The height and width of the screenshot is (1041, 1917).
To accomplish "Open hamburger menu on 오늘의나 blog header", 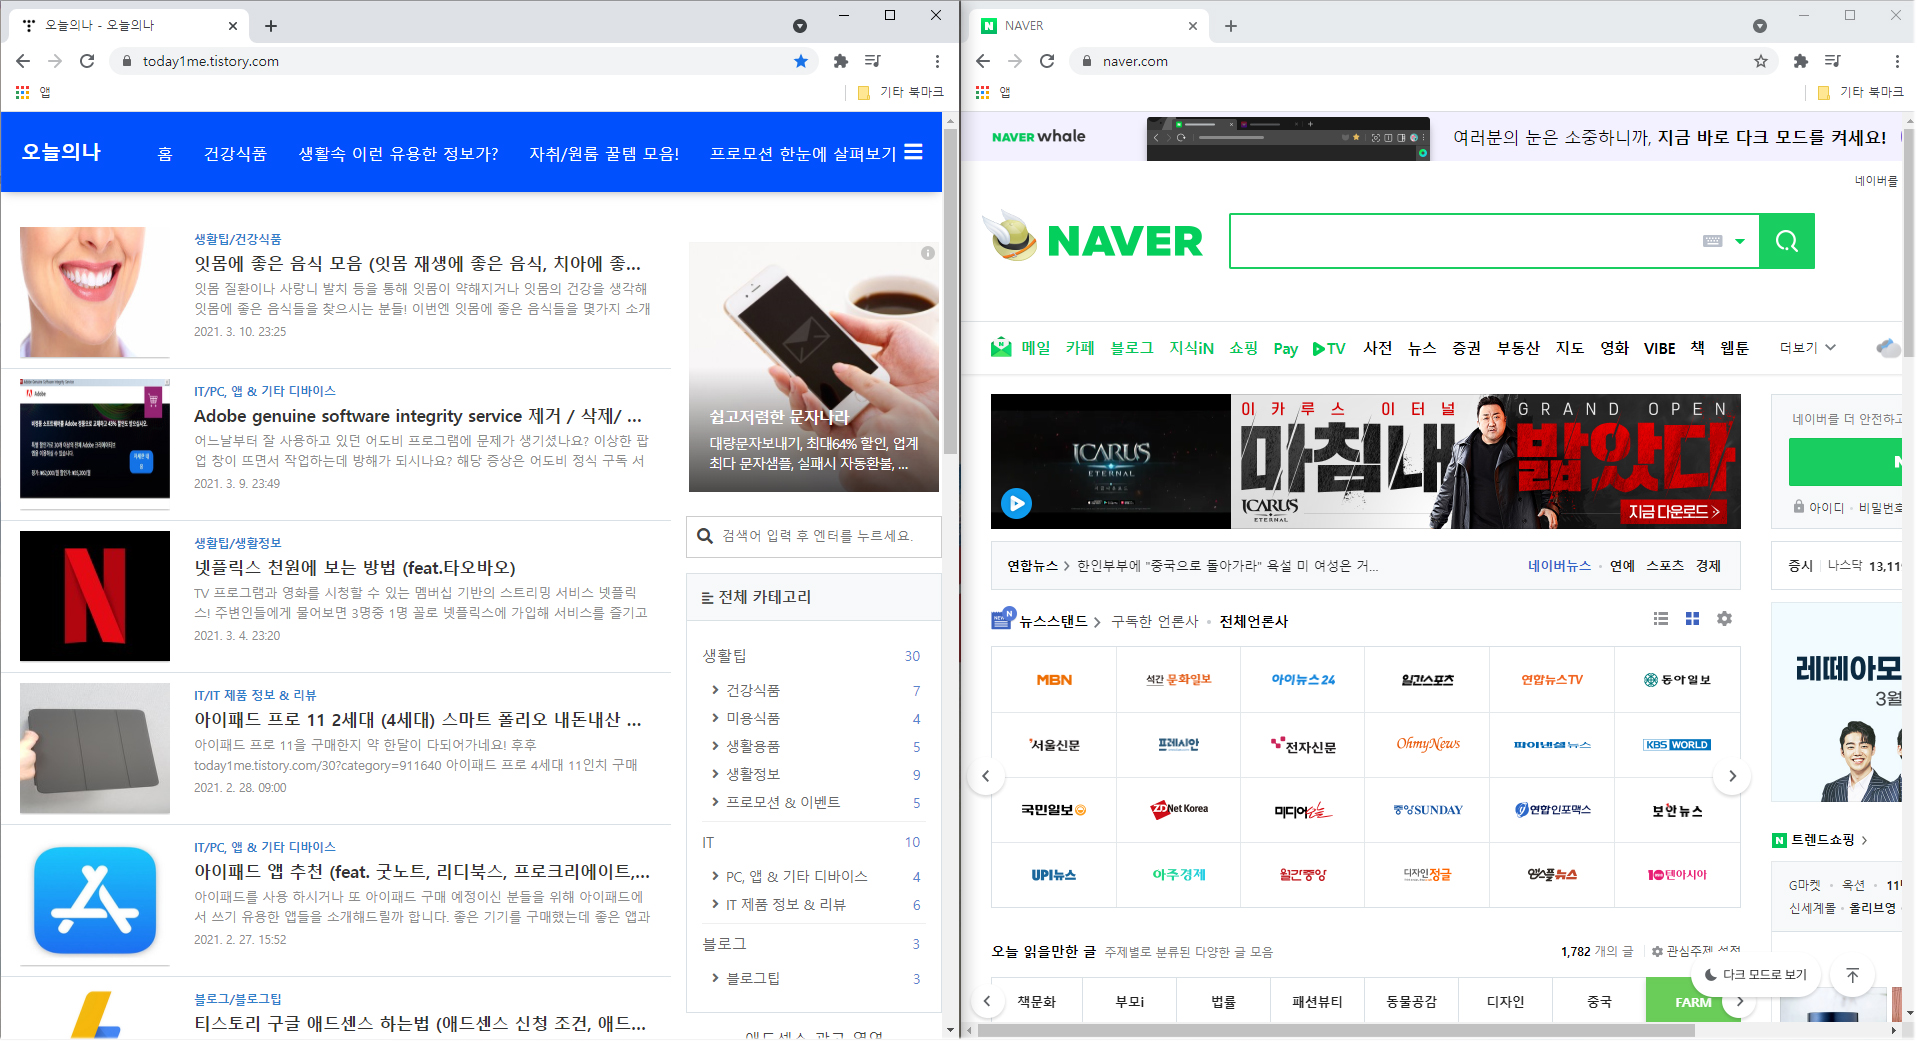I will click(x=913, y=152).
